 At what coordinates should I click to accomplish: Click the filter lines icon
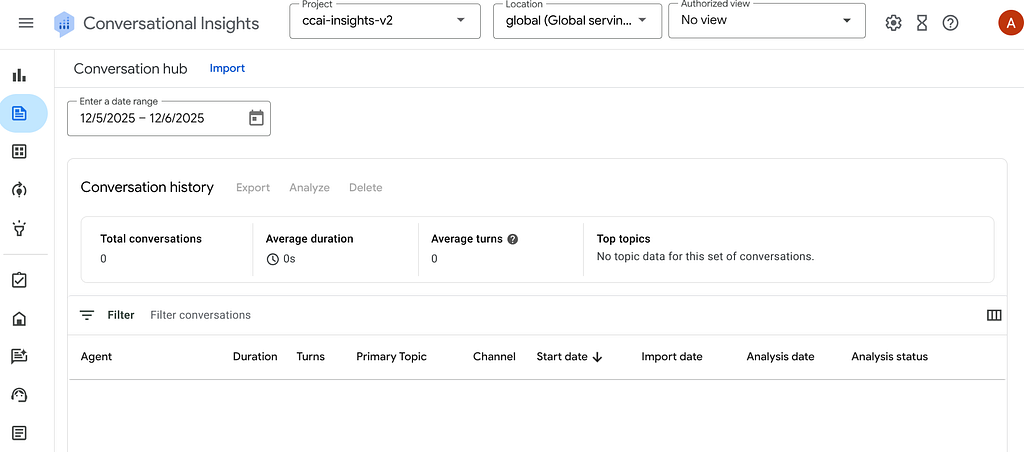87,315
